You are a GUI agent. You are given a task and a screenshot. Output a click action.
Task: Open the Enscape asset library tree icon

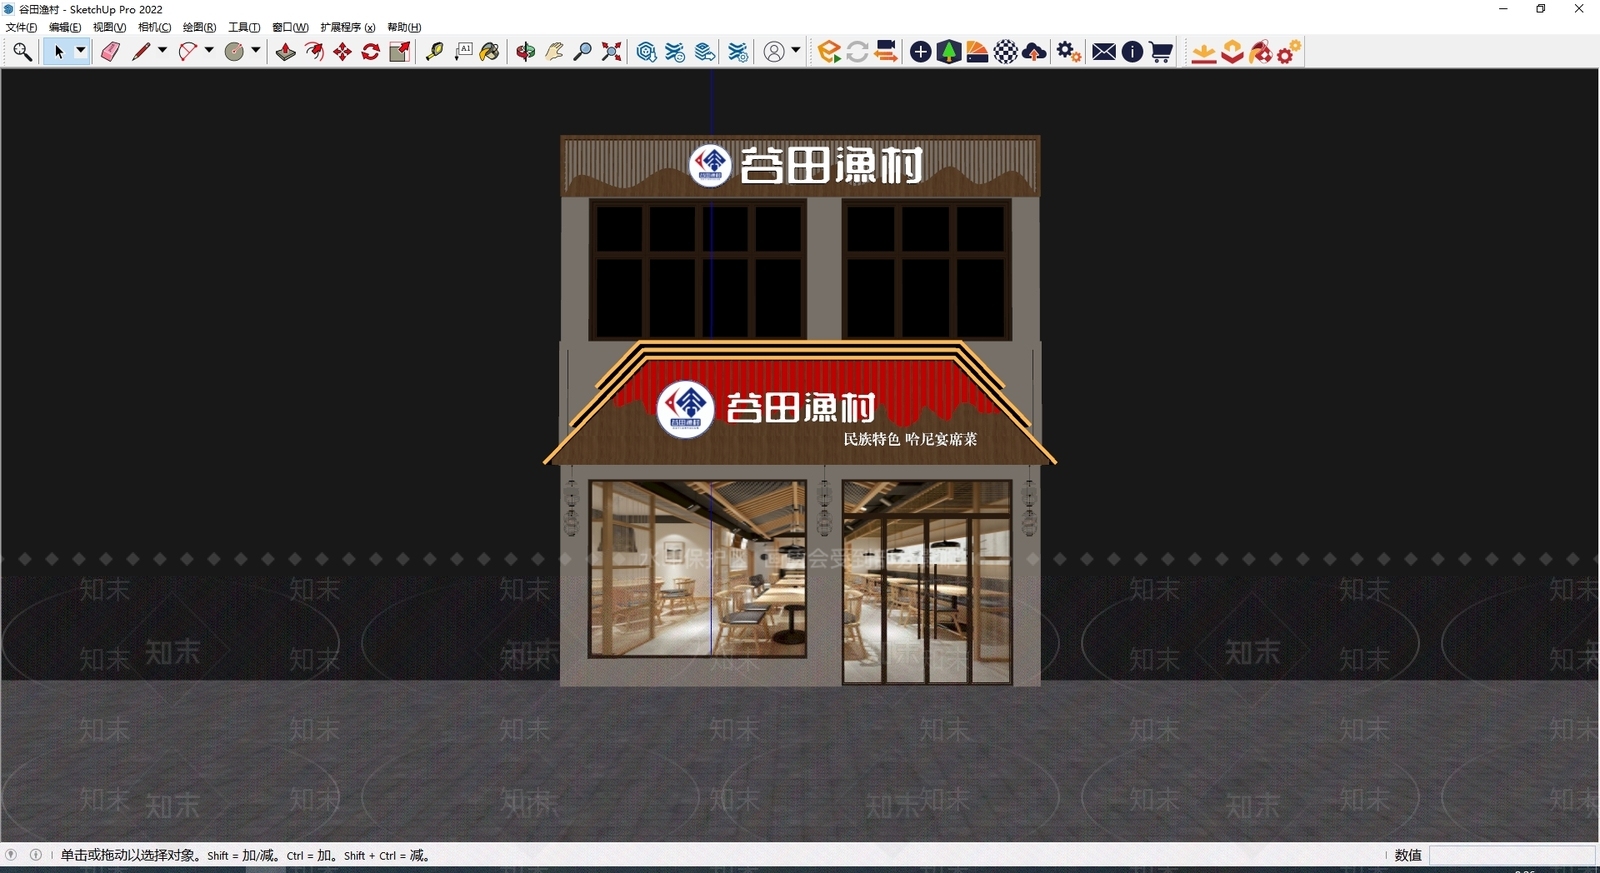949,52
